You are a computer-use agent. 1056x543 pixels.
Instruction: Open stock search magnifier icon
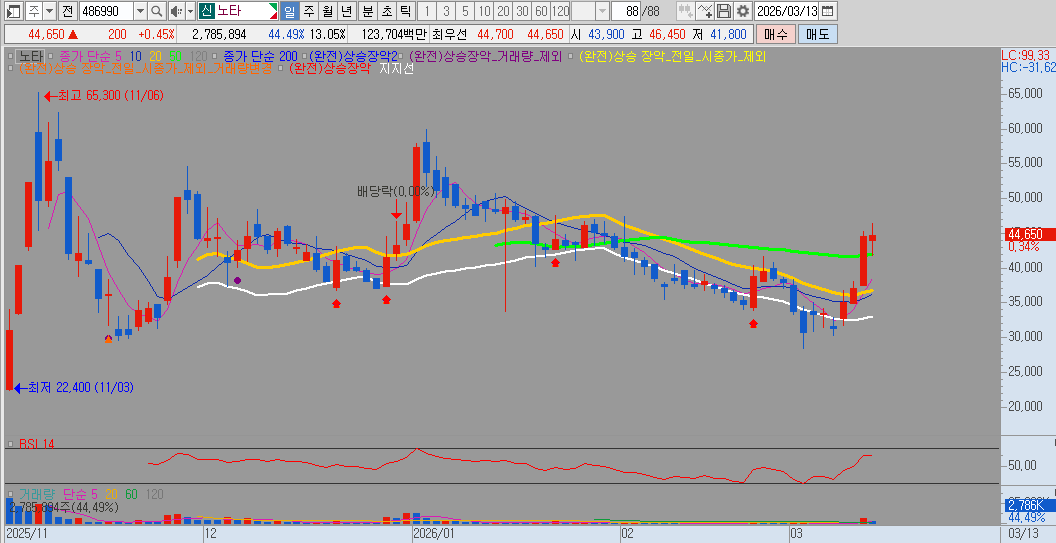(156, 11)
